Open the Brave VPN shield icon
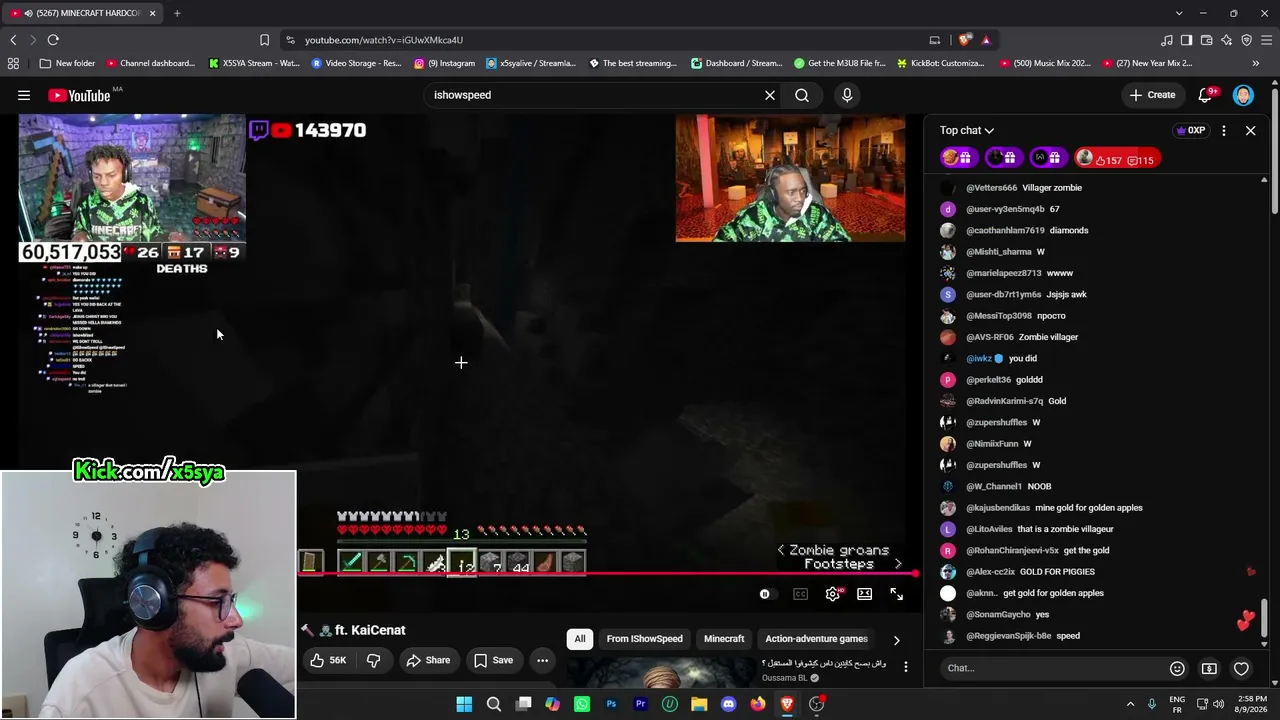The image size is (1280, 720). coord(1247,40)
